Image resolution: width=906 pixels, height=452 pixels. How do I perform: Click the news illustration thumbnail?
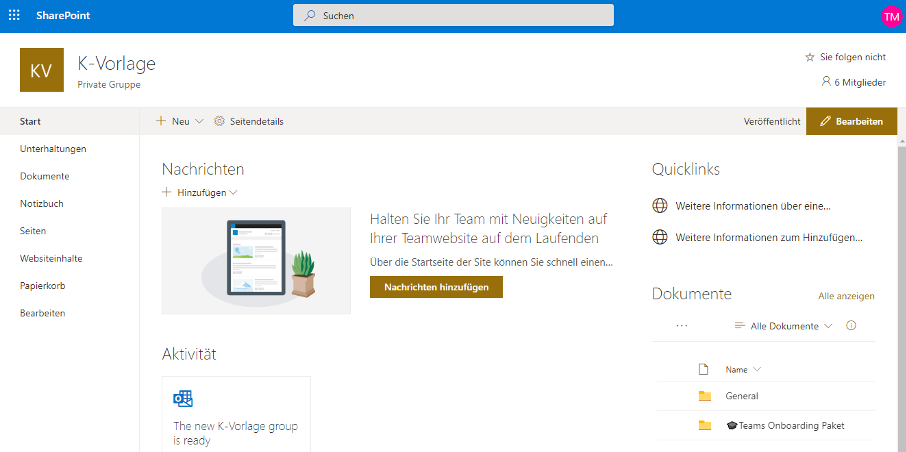pyautogui.click(x=256, y=261)
